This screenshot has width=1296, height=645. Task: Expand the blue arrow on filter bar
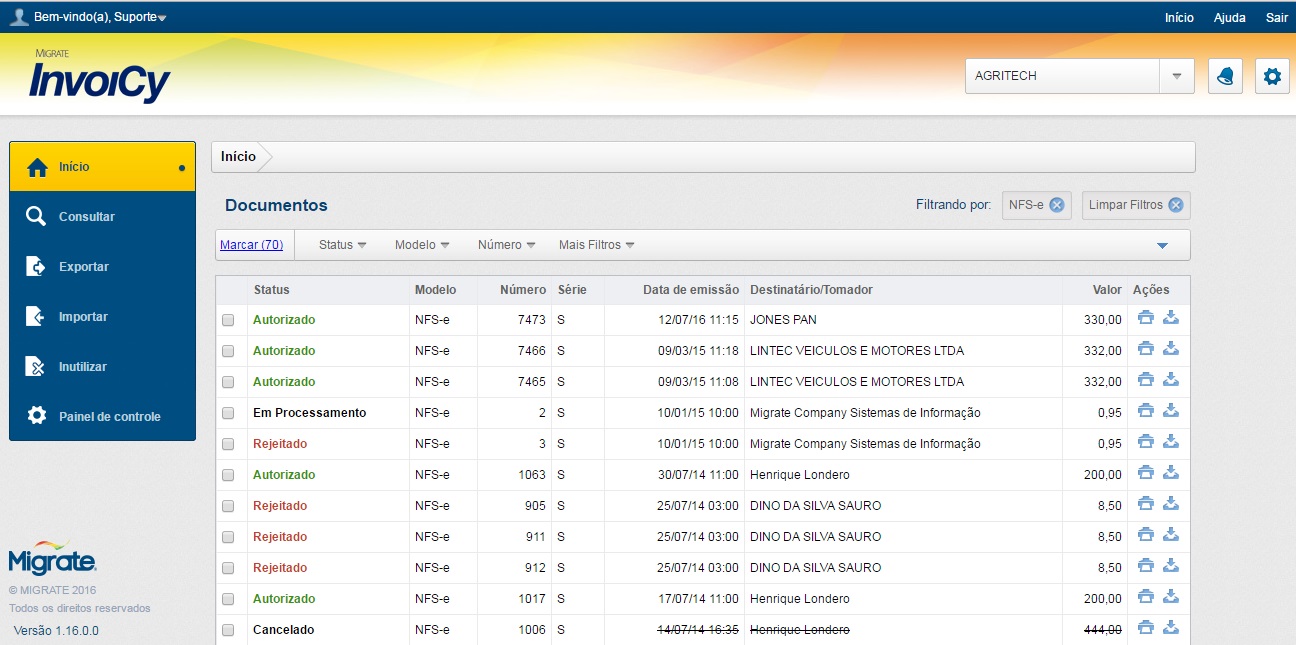click(1162, 246)
